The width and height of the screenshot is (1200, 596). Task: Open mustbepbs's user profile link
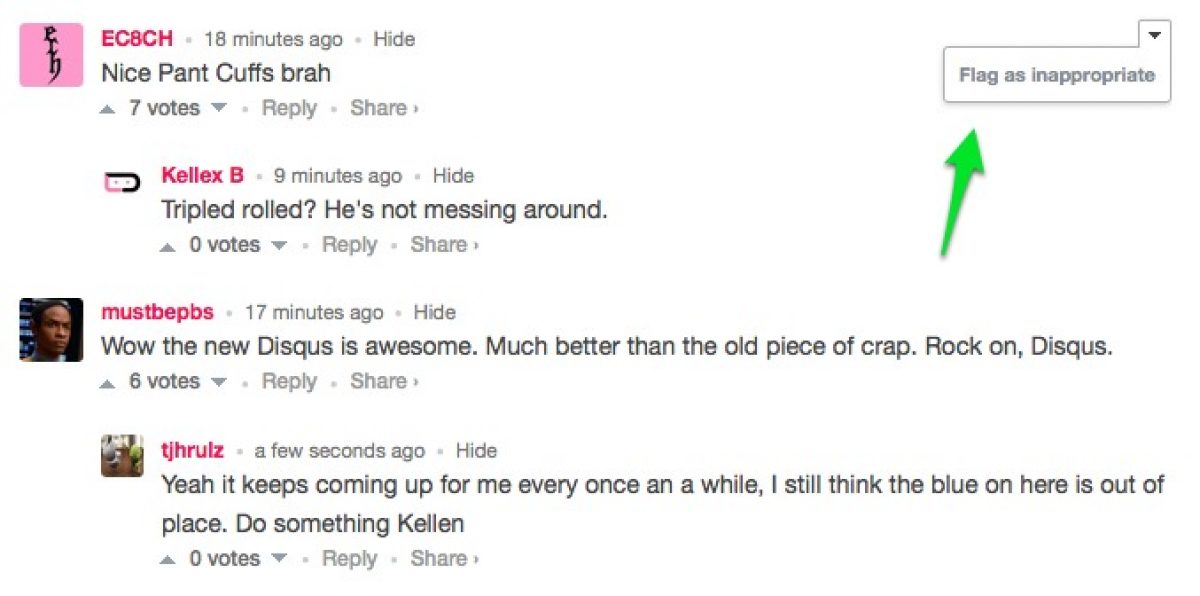click(157, 312)
